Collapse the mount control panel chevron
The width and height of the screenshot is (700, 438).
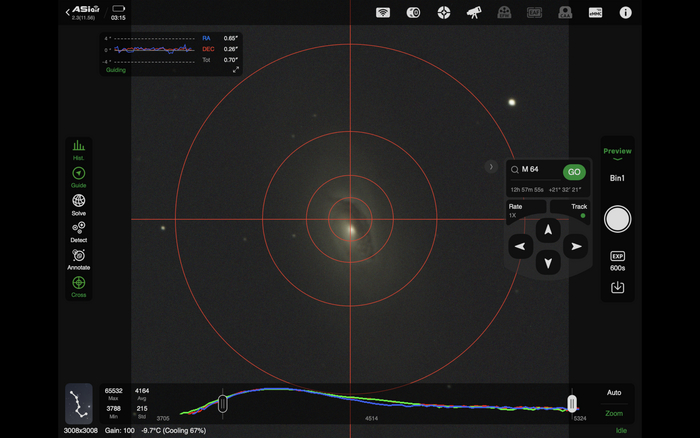[491, 167]
